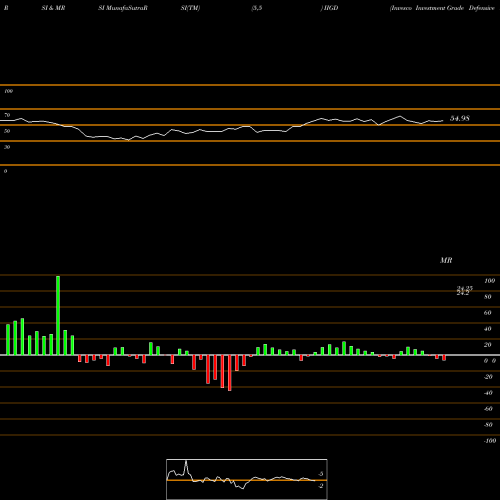Image resolution: width=500 pixels, height=500 pixels.
Task: Click the RSI value label 54.98
Action: pos(460,118)
